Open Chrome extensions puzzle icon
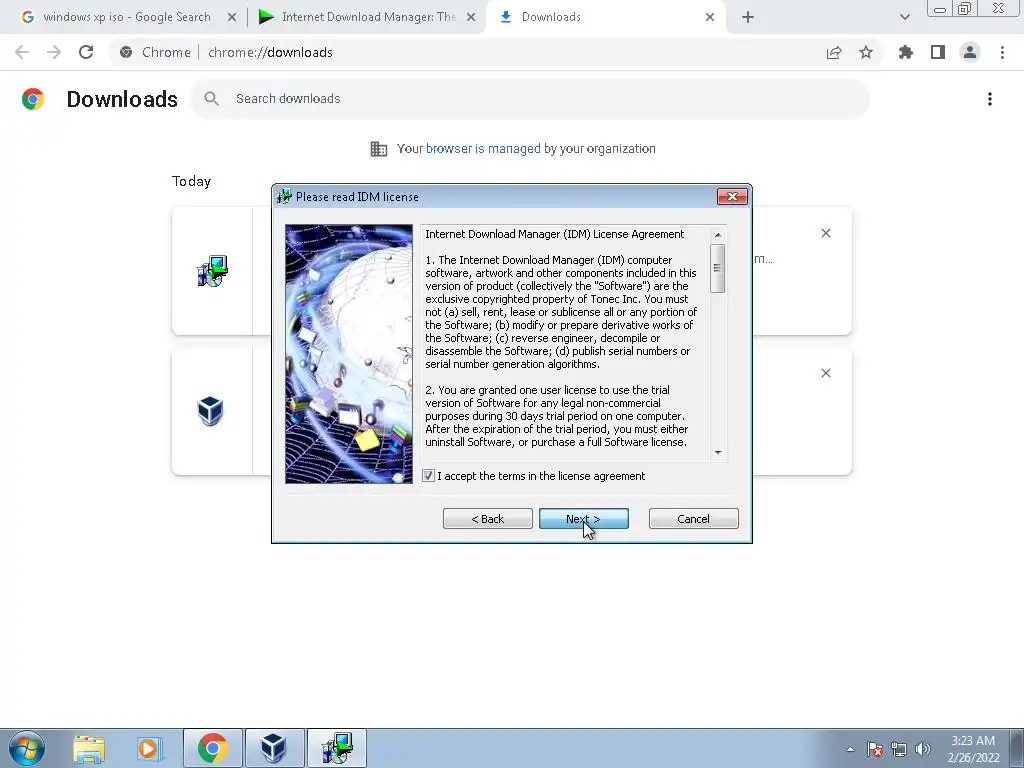Viewport: 1024px width, 768px height. (x=906, y=52)
